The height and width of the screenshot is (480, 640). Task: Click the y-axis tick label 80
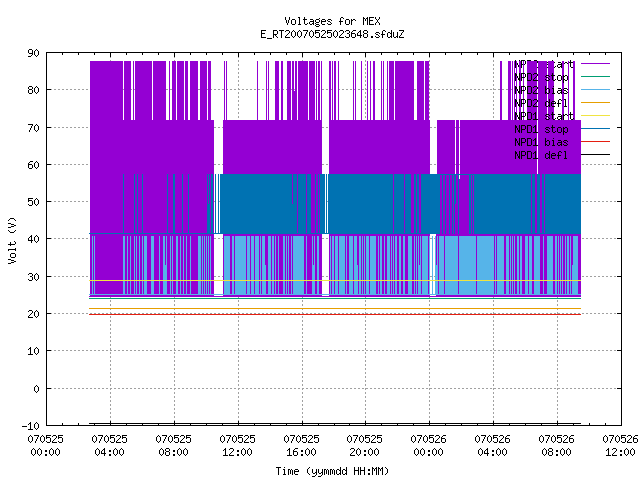pos(33,90)
